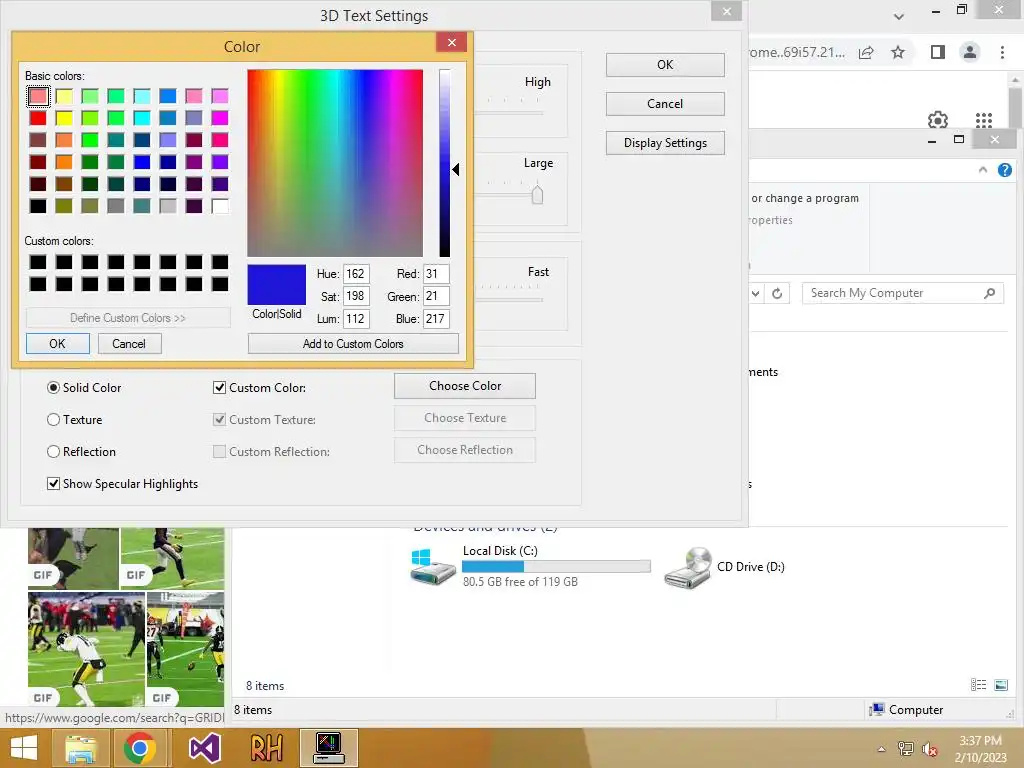Viewport: 1024px width, 768px height.
Task: Click the Windows Start button
Action: click(x=24, y=748)
